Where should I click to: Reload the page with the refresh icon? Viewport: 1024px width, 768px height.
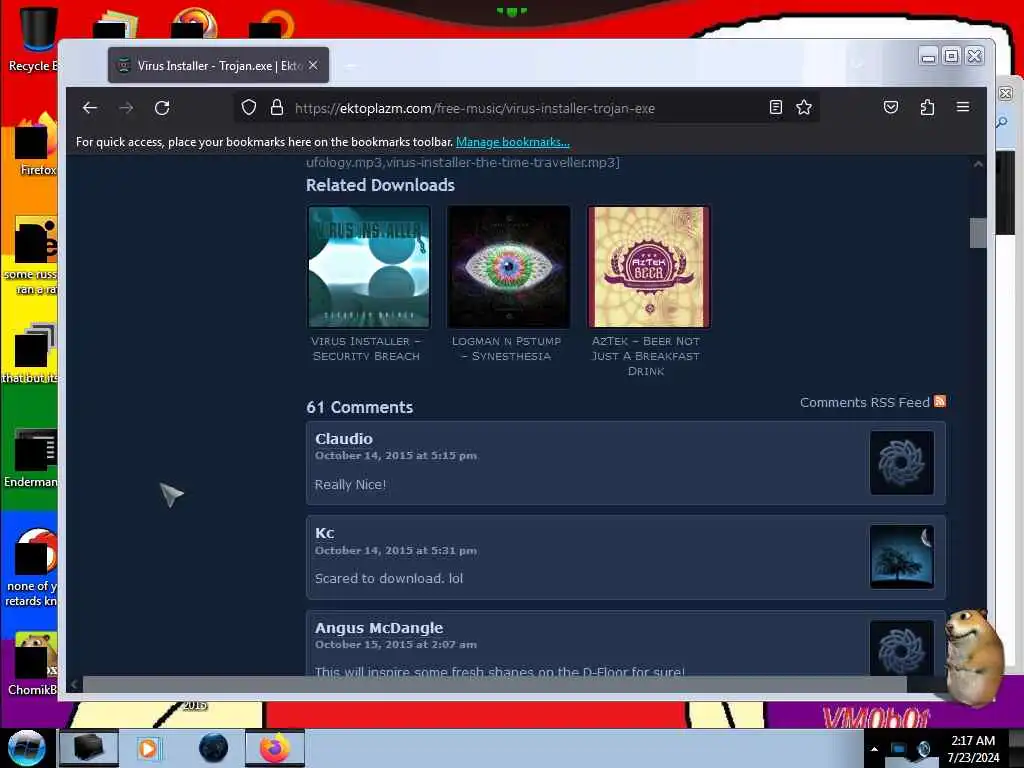tap(162, 108)
